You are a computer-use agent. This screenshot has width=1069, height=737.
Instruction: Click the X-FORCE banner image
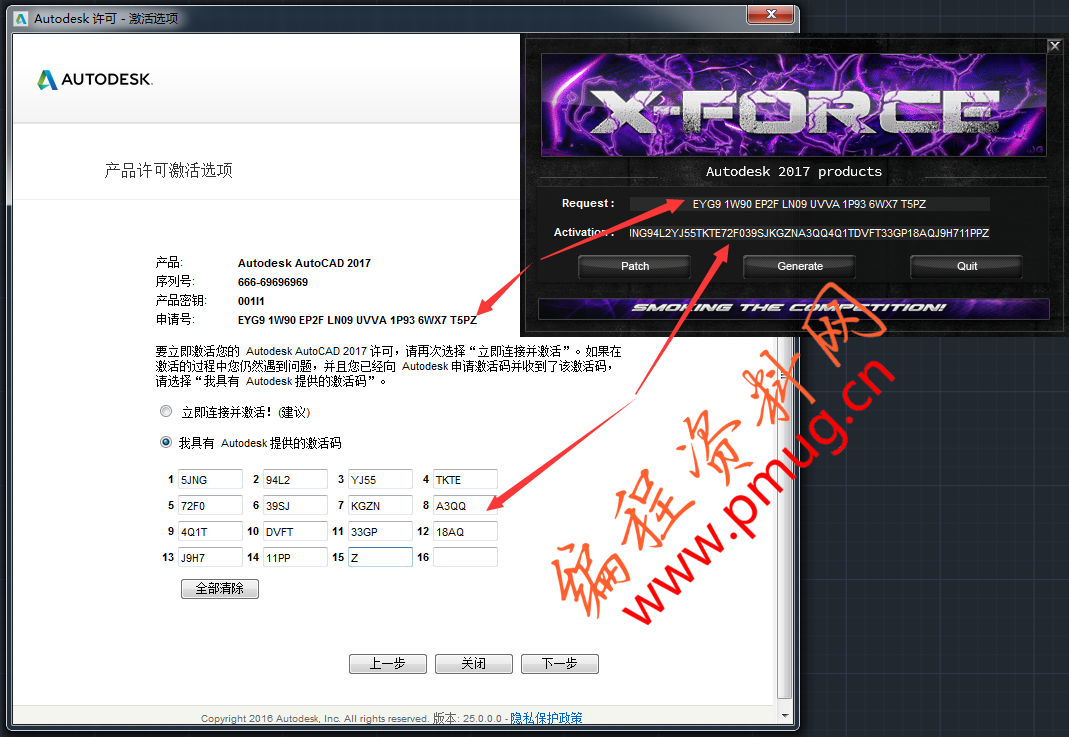coord(794,105)
